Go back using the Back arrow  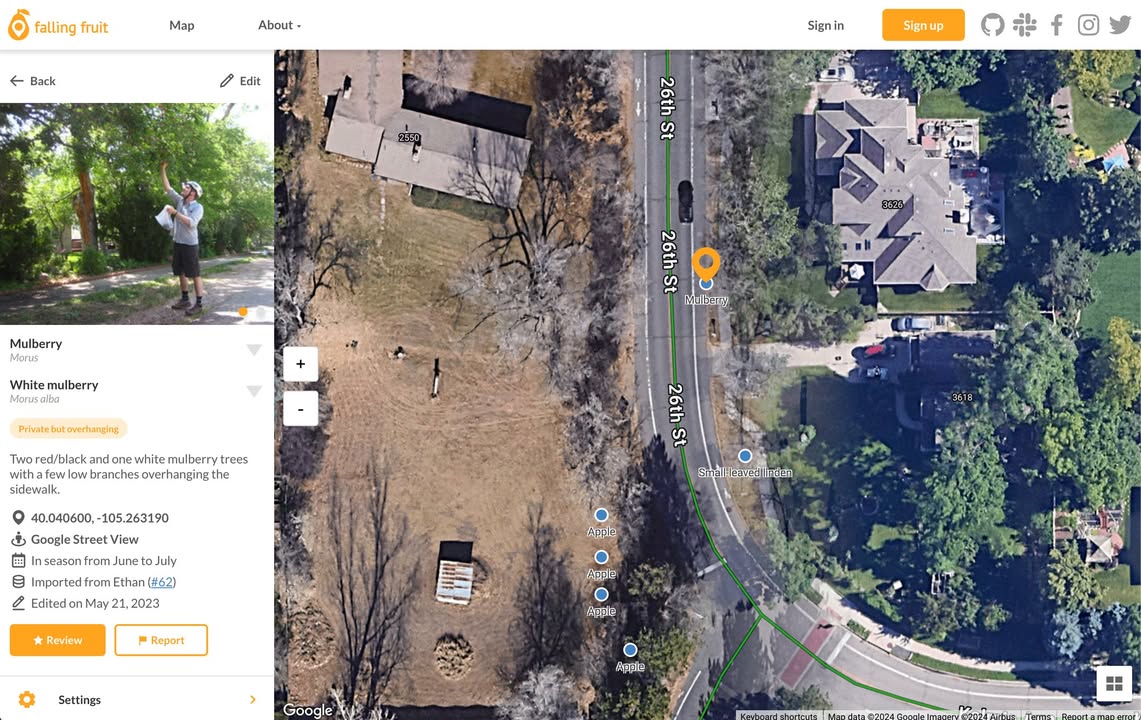[x=33, y=81]
